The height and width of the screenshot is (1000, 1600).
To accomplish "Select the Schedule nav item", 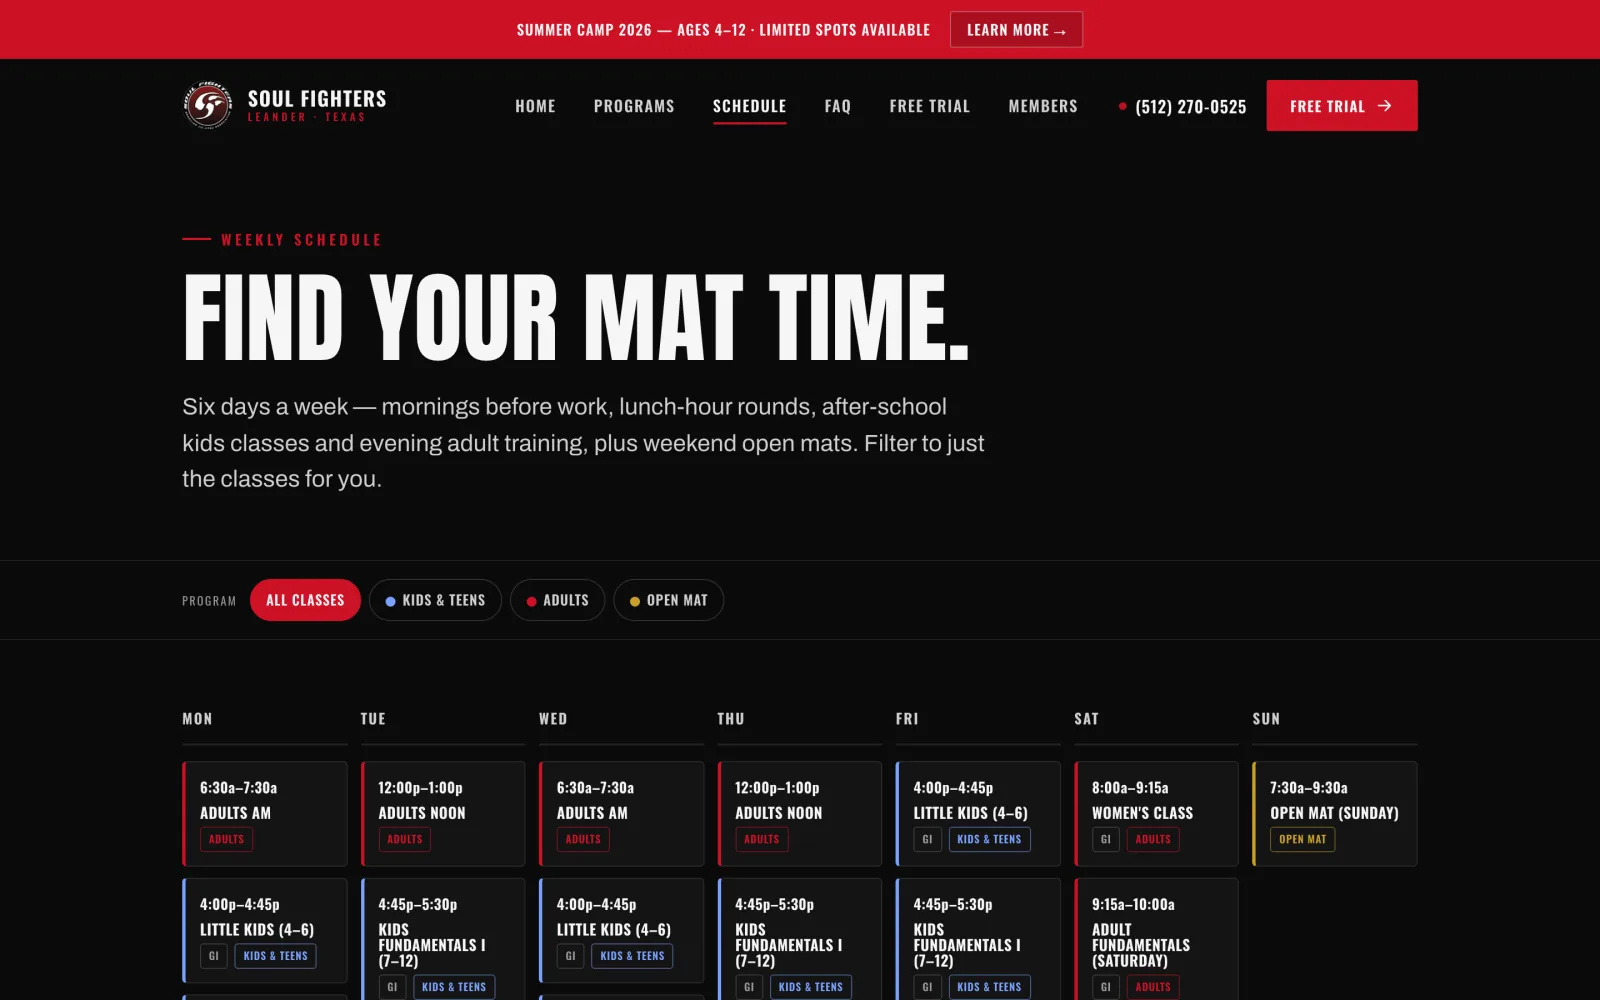I will tap(749, 106).
